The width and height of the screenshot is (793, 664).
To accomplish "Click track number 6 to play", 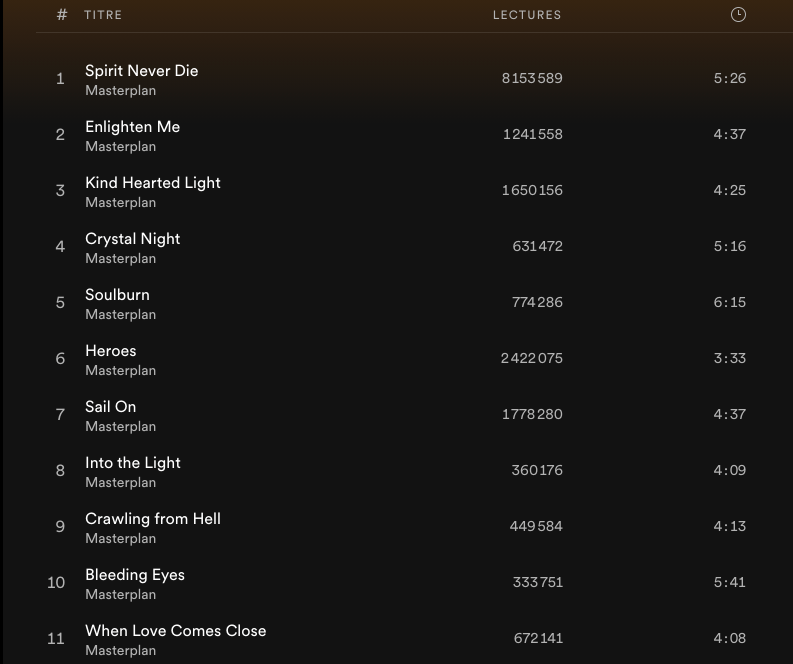I will [60, 358].
